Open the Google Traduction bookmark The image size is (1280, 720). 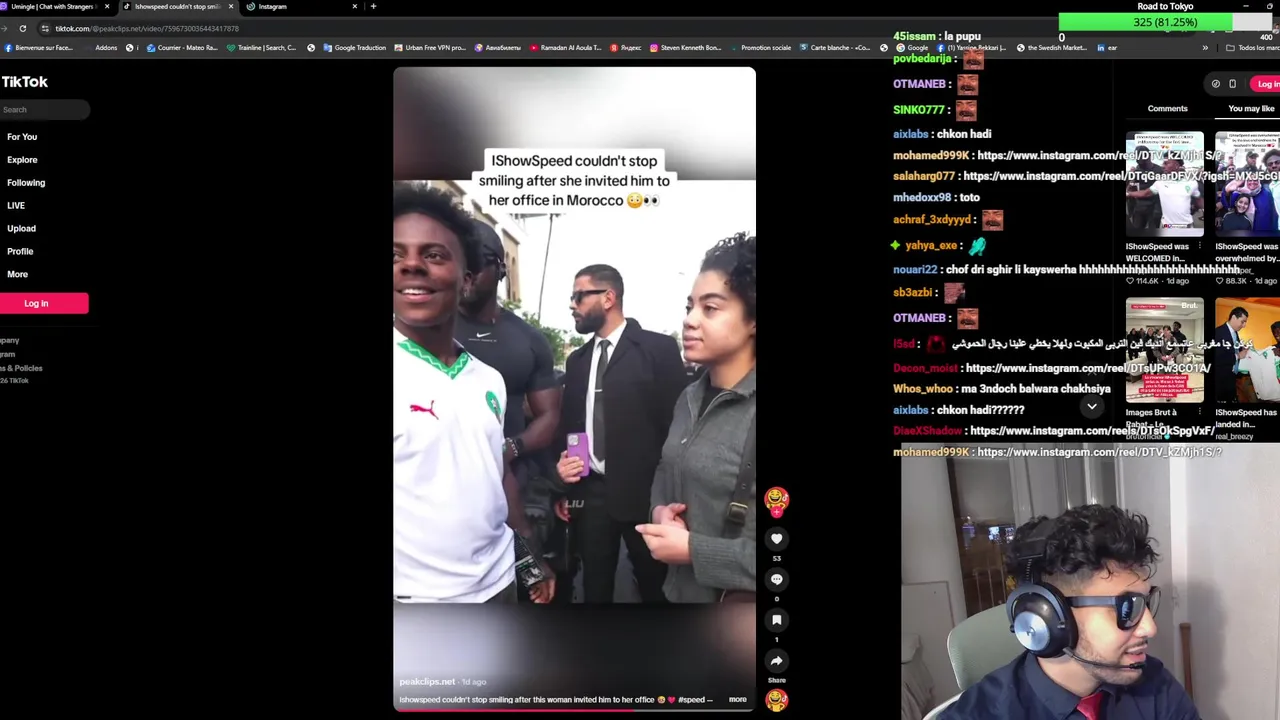(354, 47)
